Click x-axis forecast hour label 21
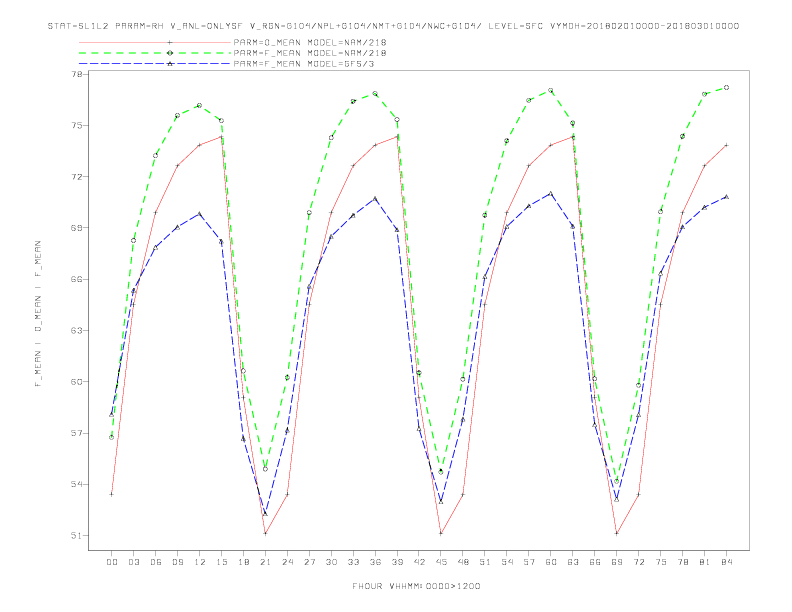Screen dimensions: 792x612 tap(265, 562)
